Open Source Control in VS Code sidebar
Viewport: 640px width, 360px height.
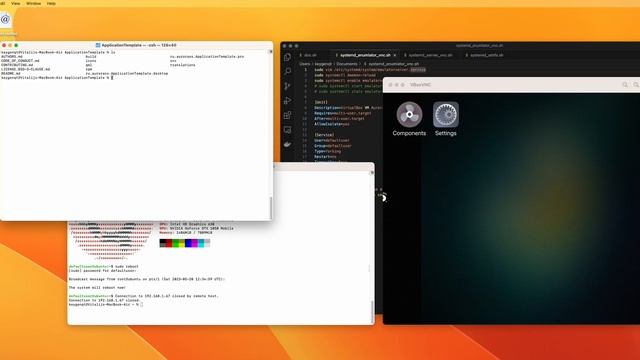point(287,86)
